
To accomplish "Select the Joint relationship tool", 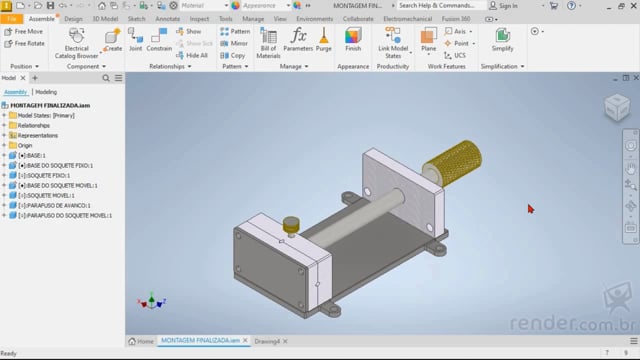I will [x=135, y=40].
